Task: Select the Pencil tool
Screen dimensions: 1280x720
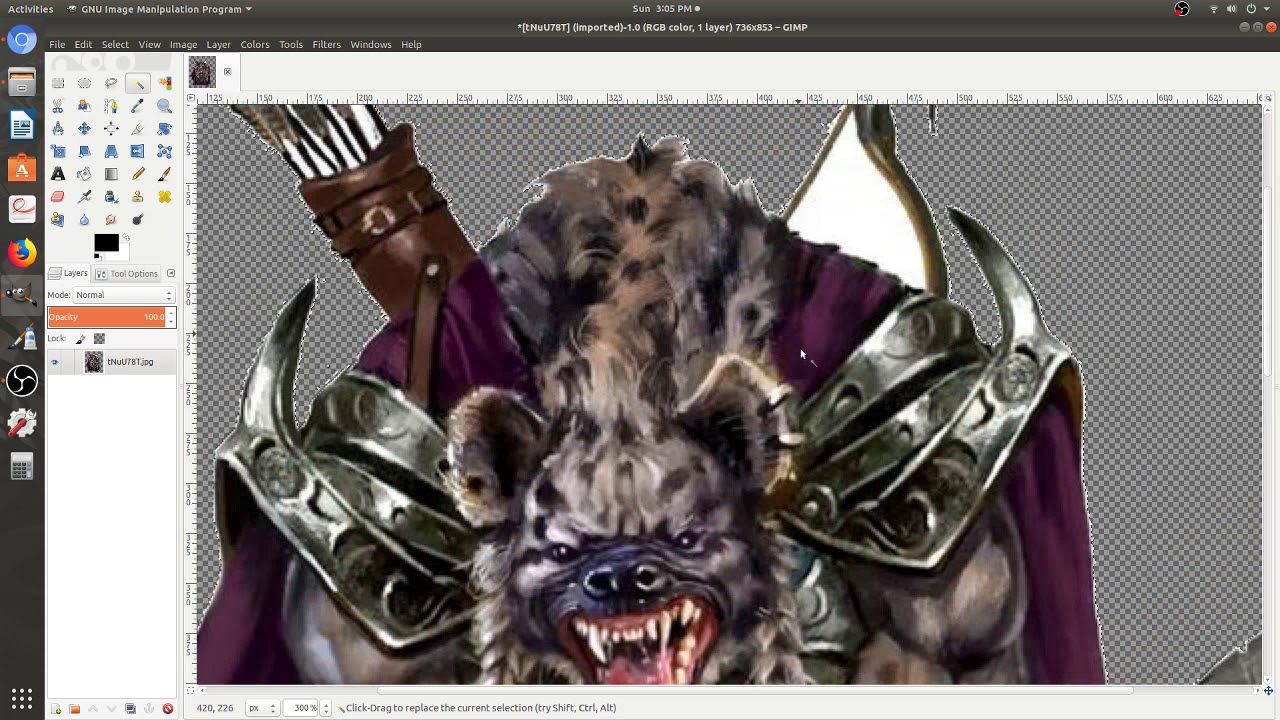Action: [138, 175]
